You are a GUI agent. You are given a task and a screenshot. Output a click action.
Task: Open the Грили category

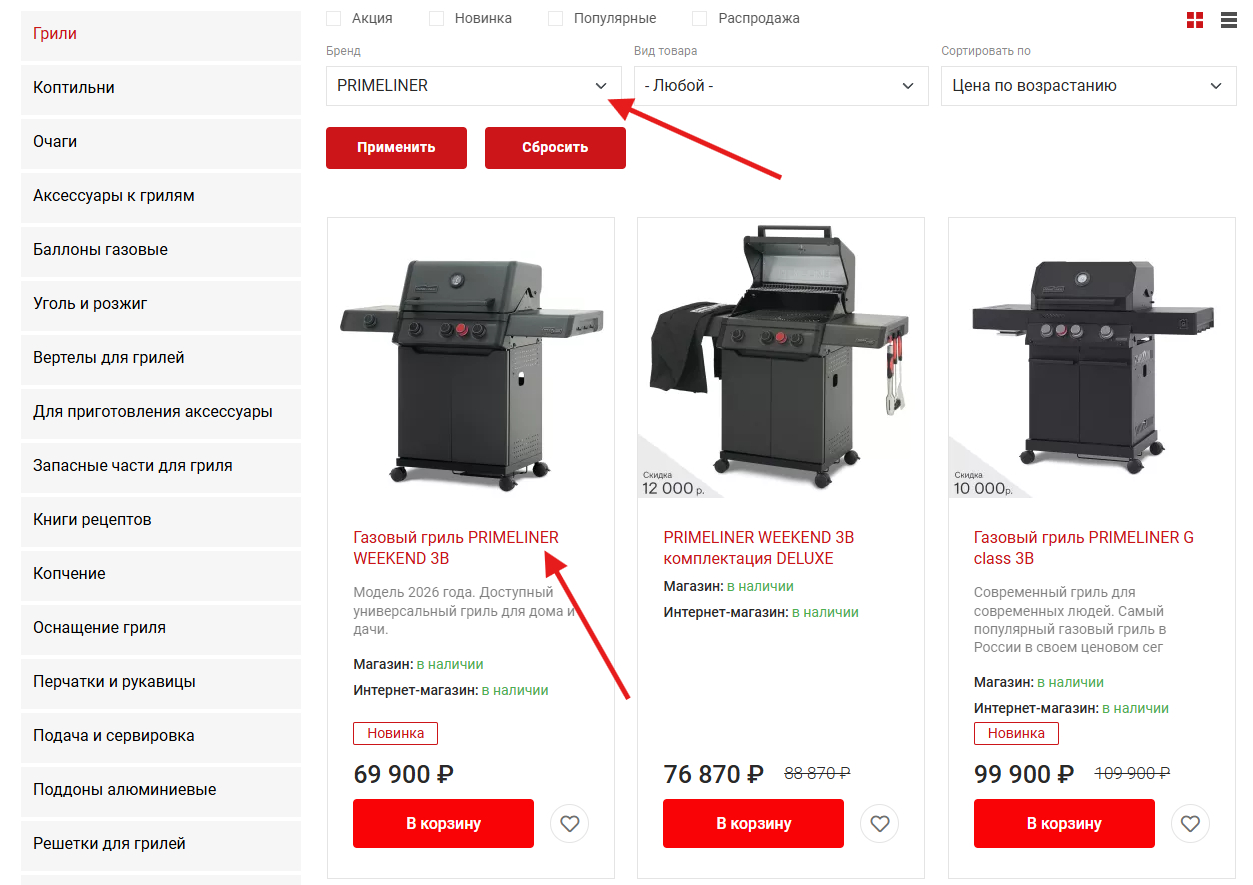point(161,35)
